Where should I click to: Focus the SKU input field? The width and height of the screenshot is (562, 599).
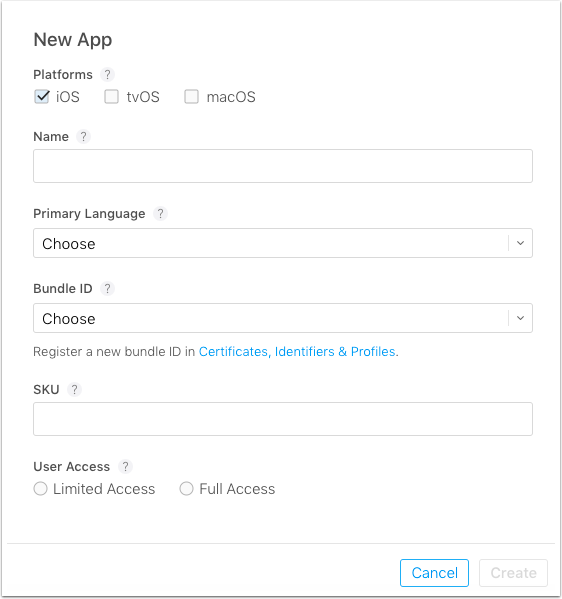[283, 419]
